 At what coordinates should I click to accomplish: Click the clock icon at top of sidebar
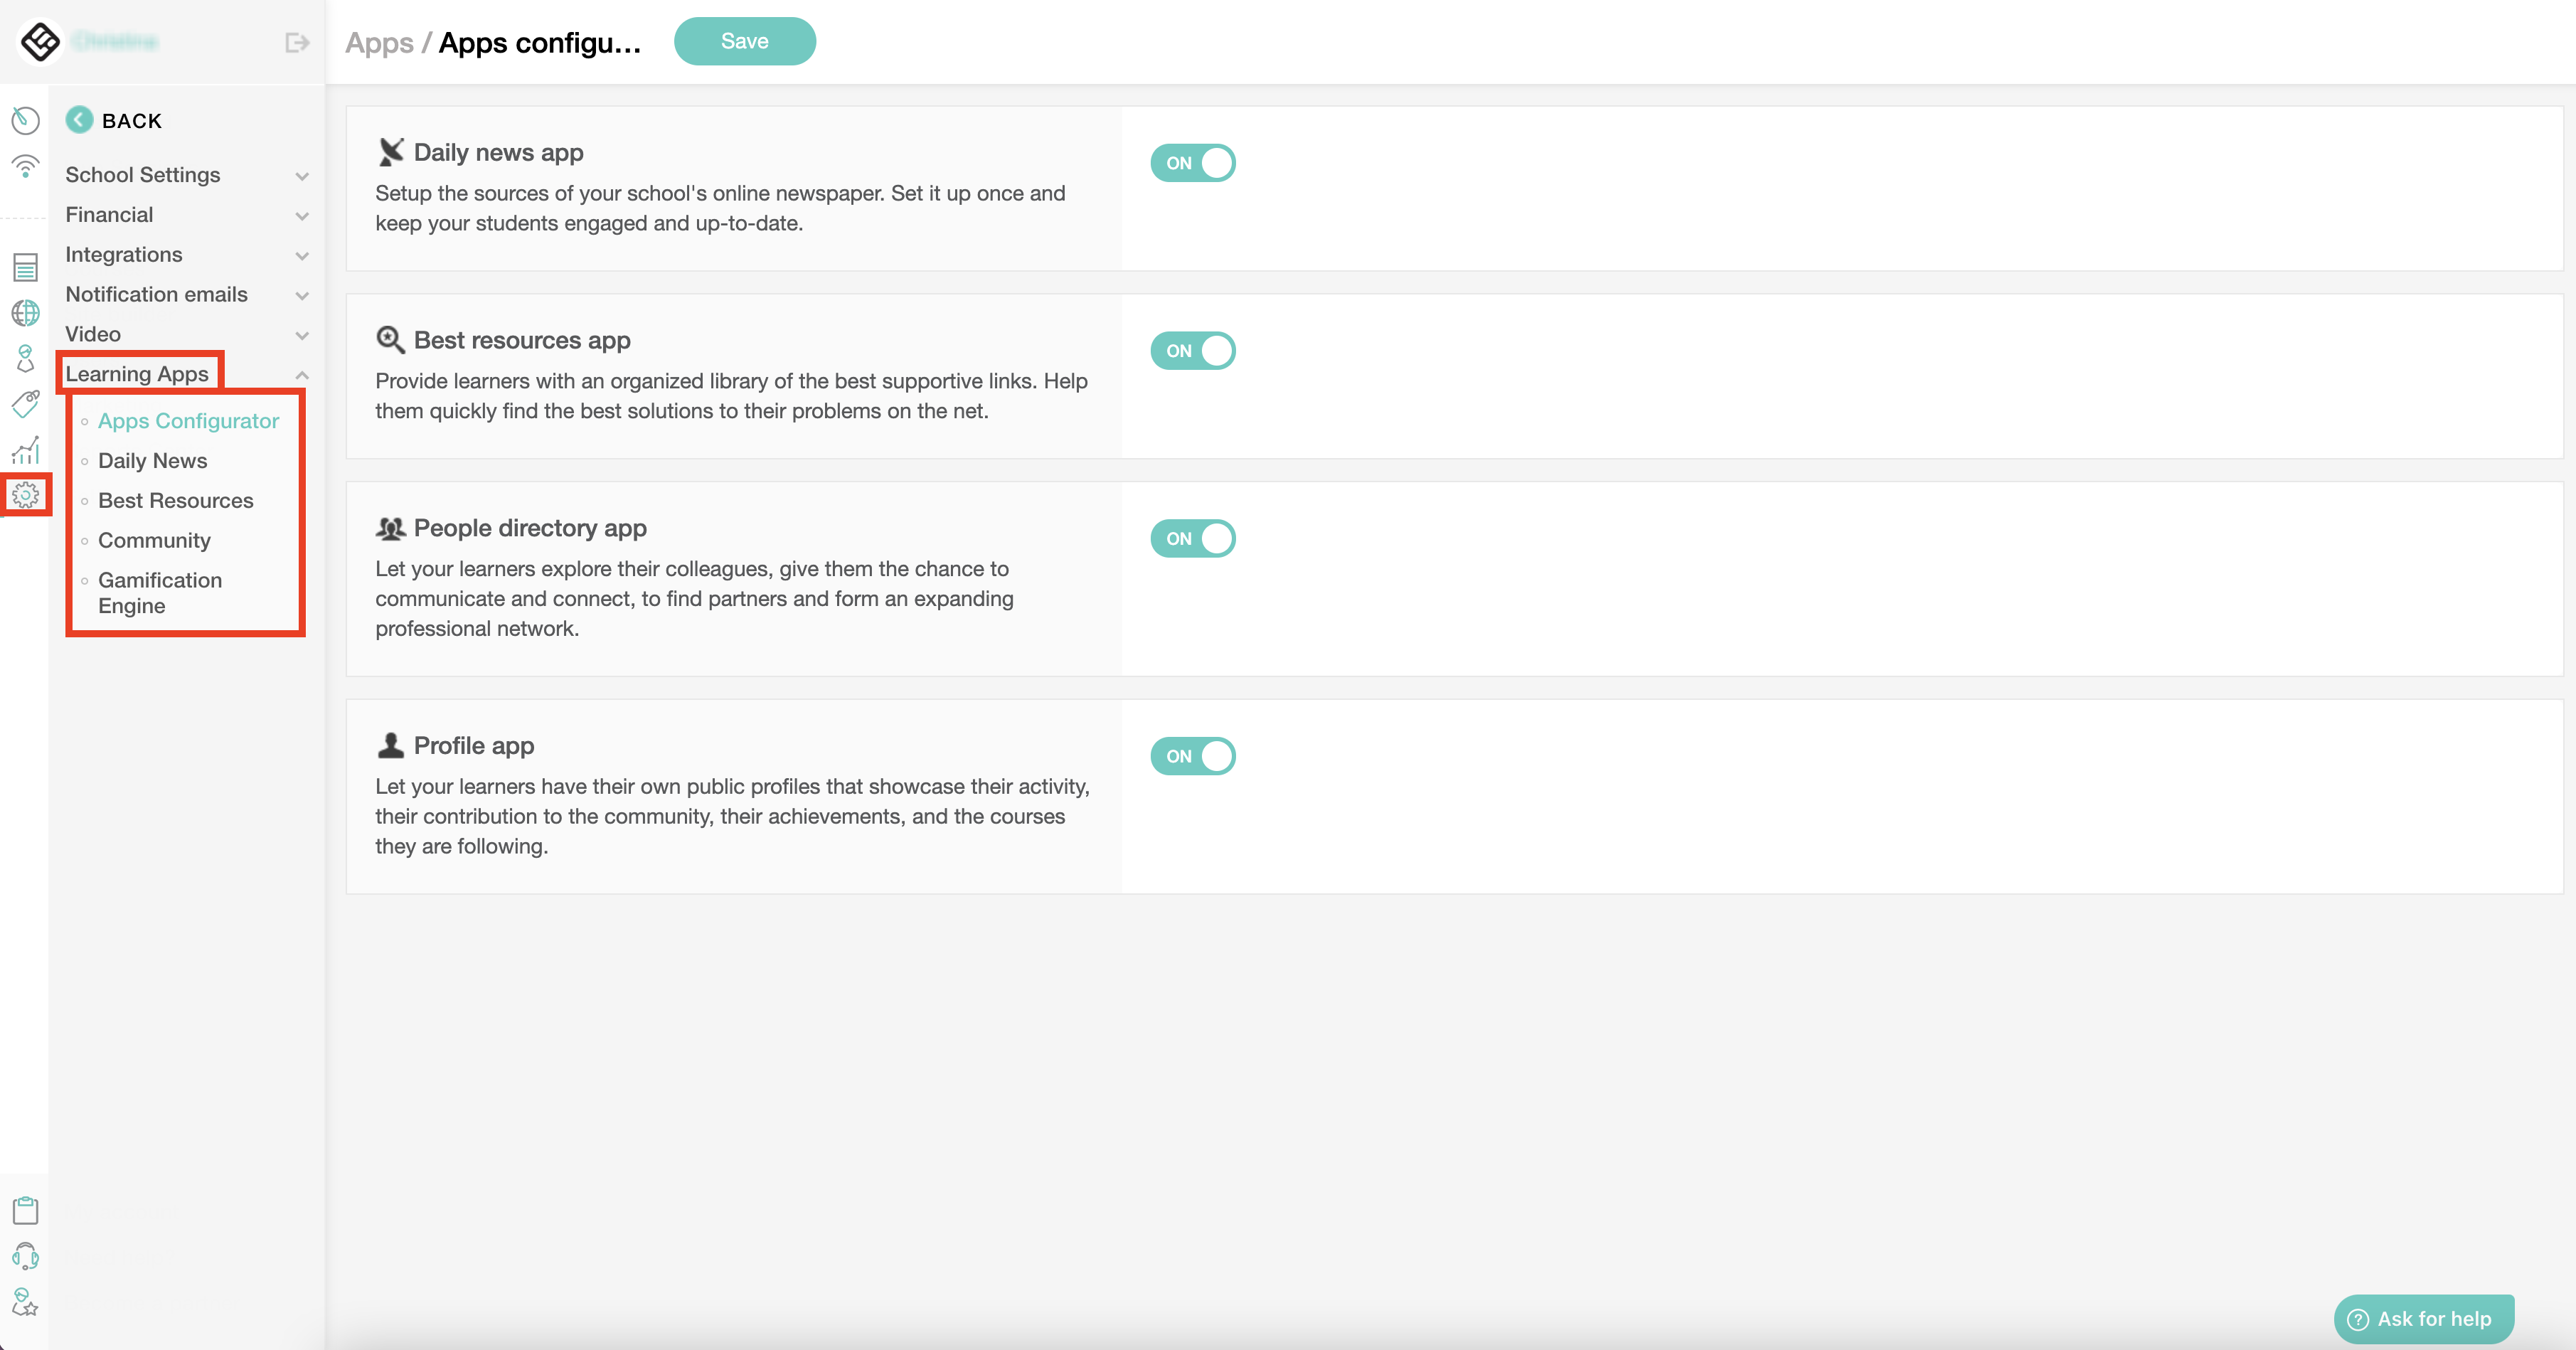[25, 120]
